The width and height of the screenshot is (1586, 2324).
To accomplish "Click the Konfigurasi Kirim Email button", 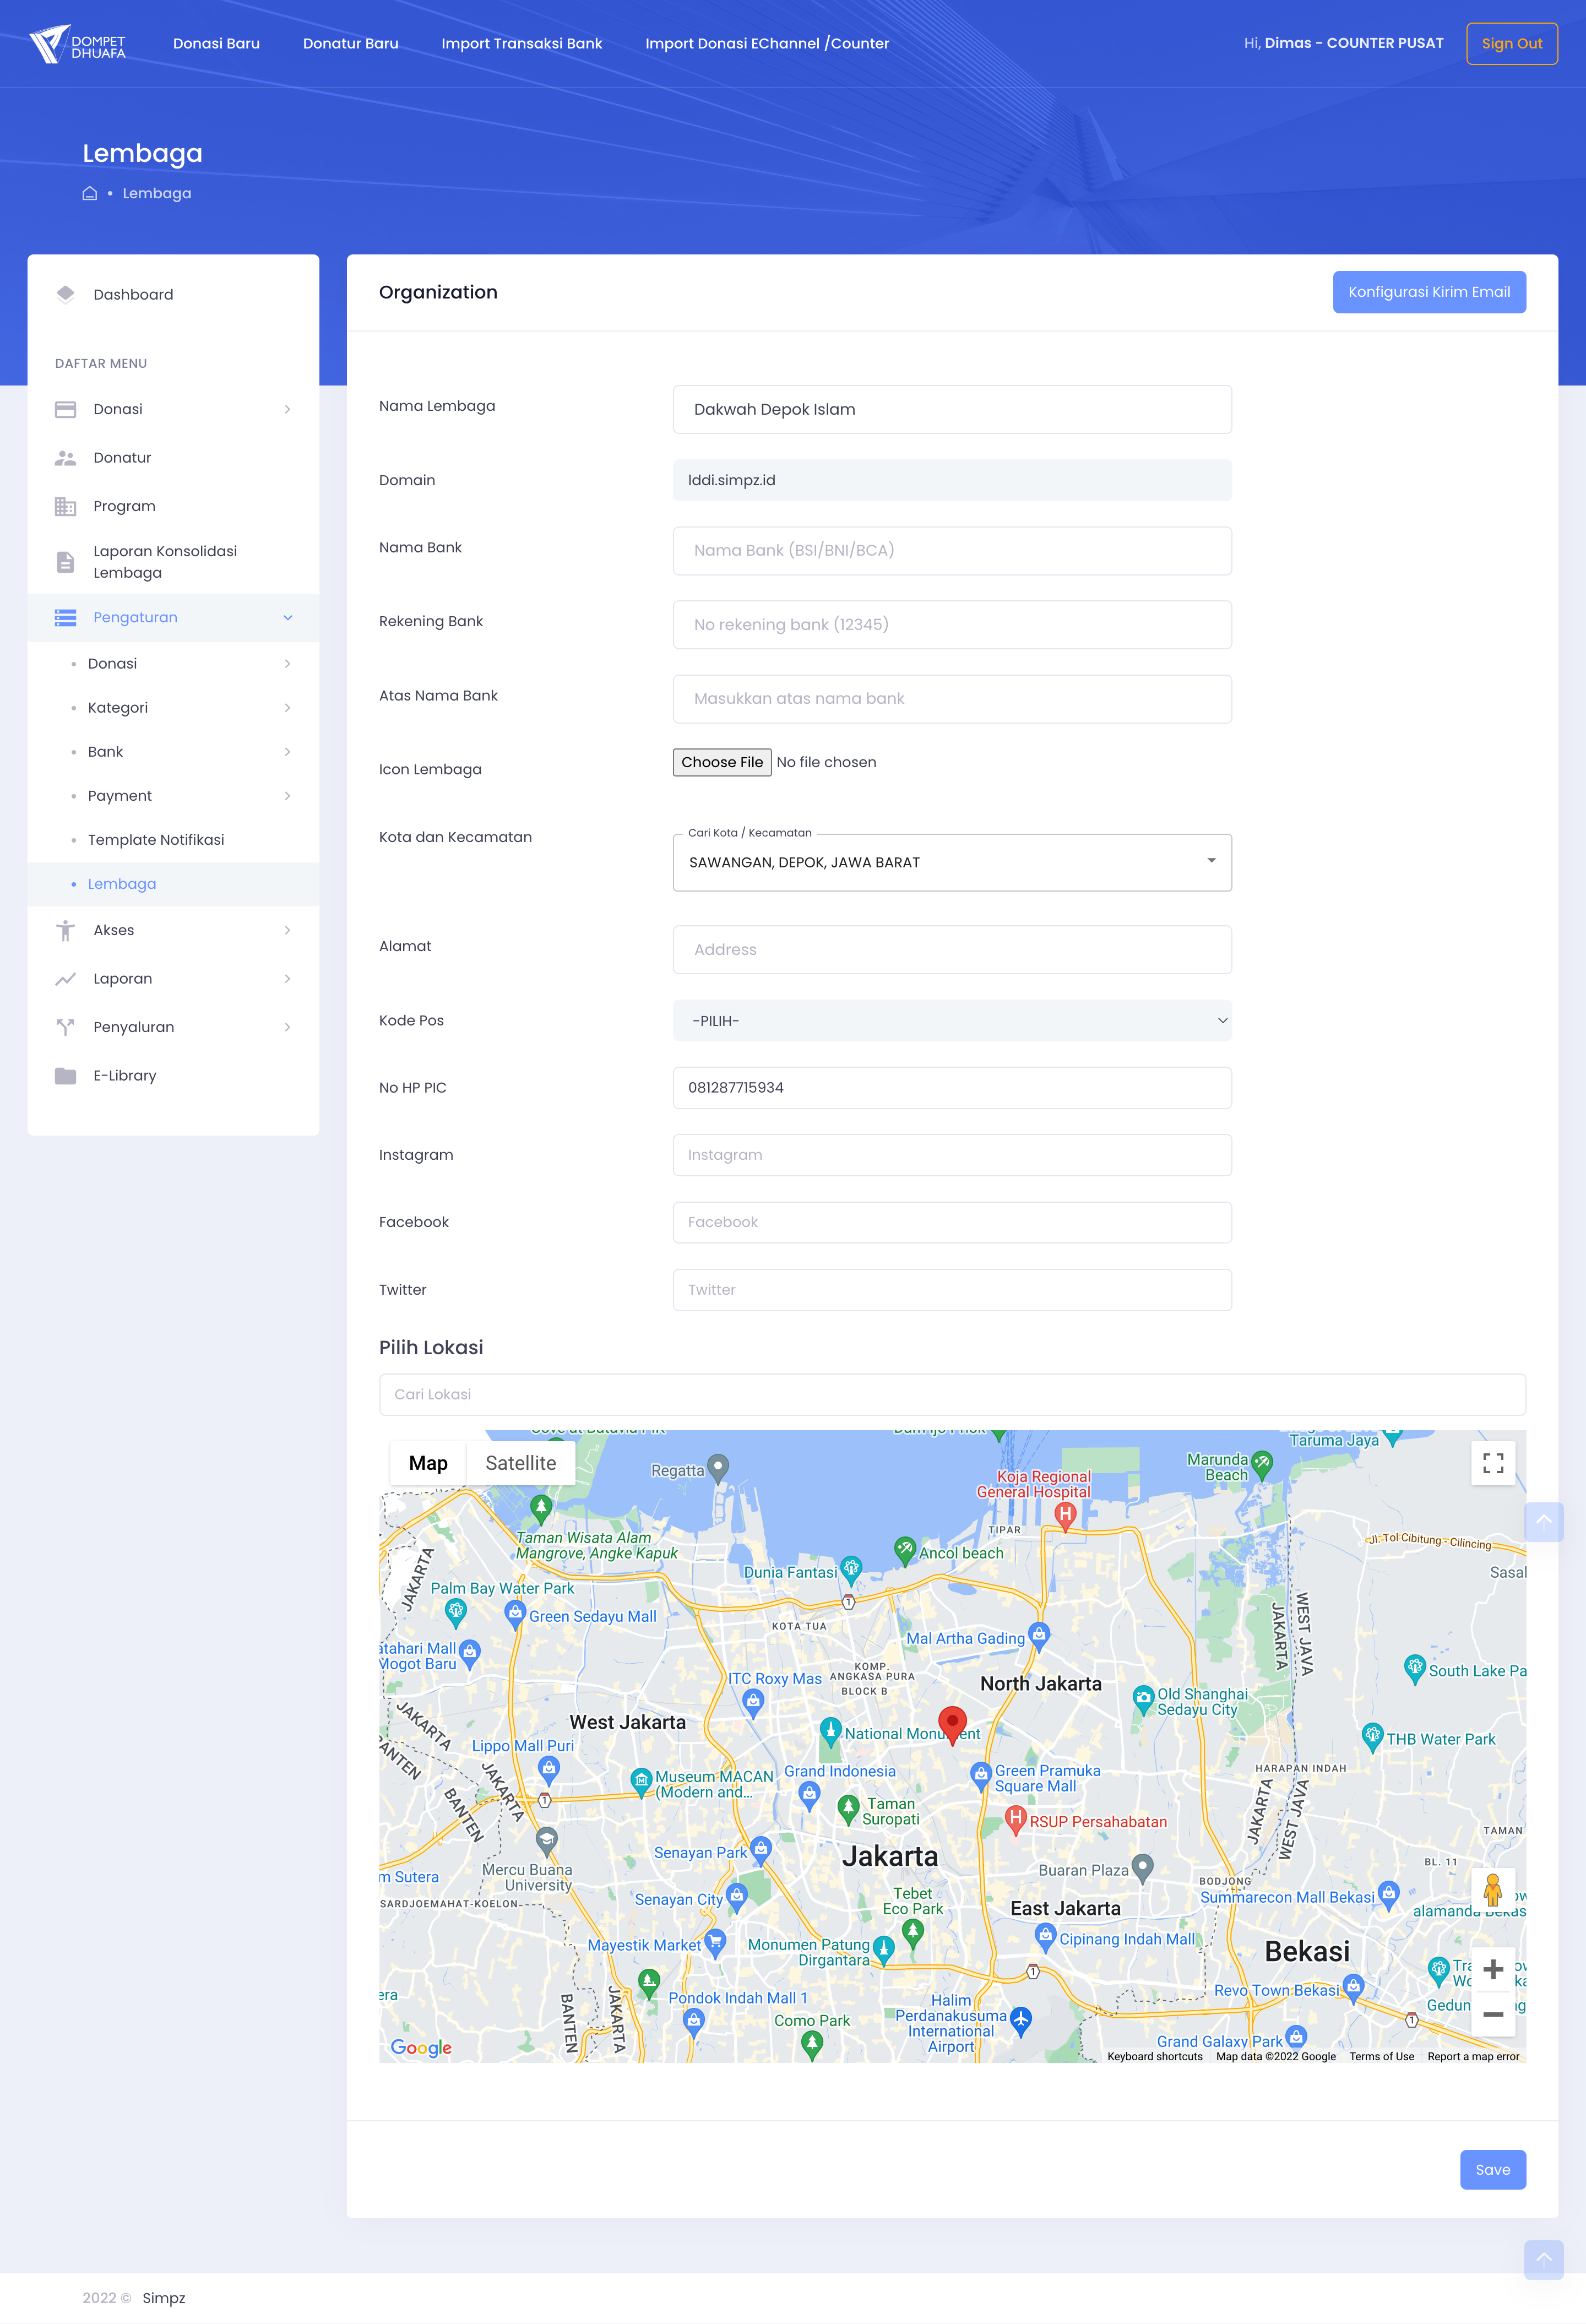I will 1428,292.
